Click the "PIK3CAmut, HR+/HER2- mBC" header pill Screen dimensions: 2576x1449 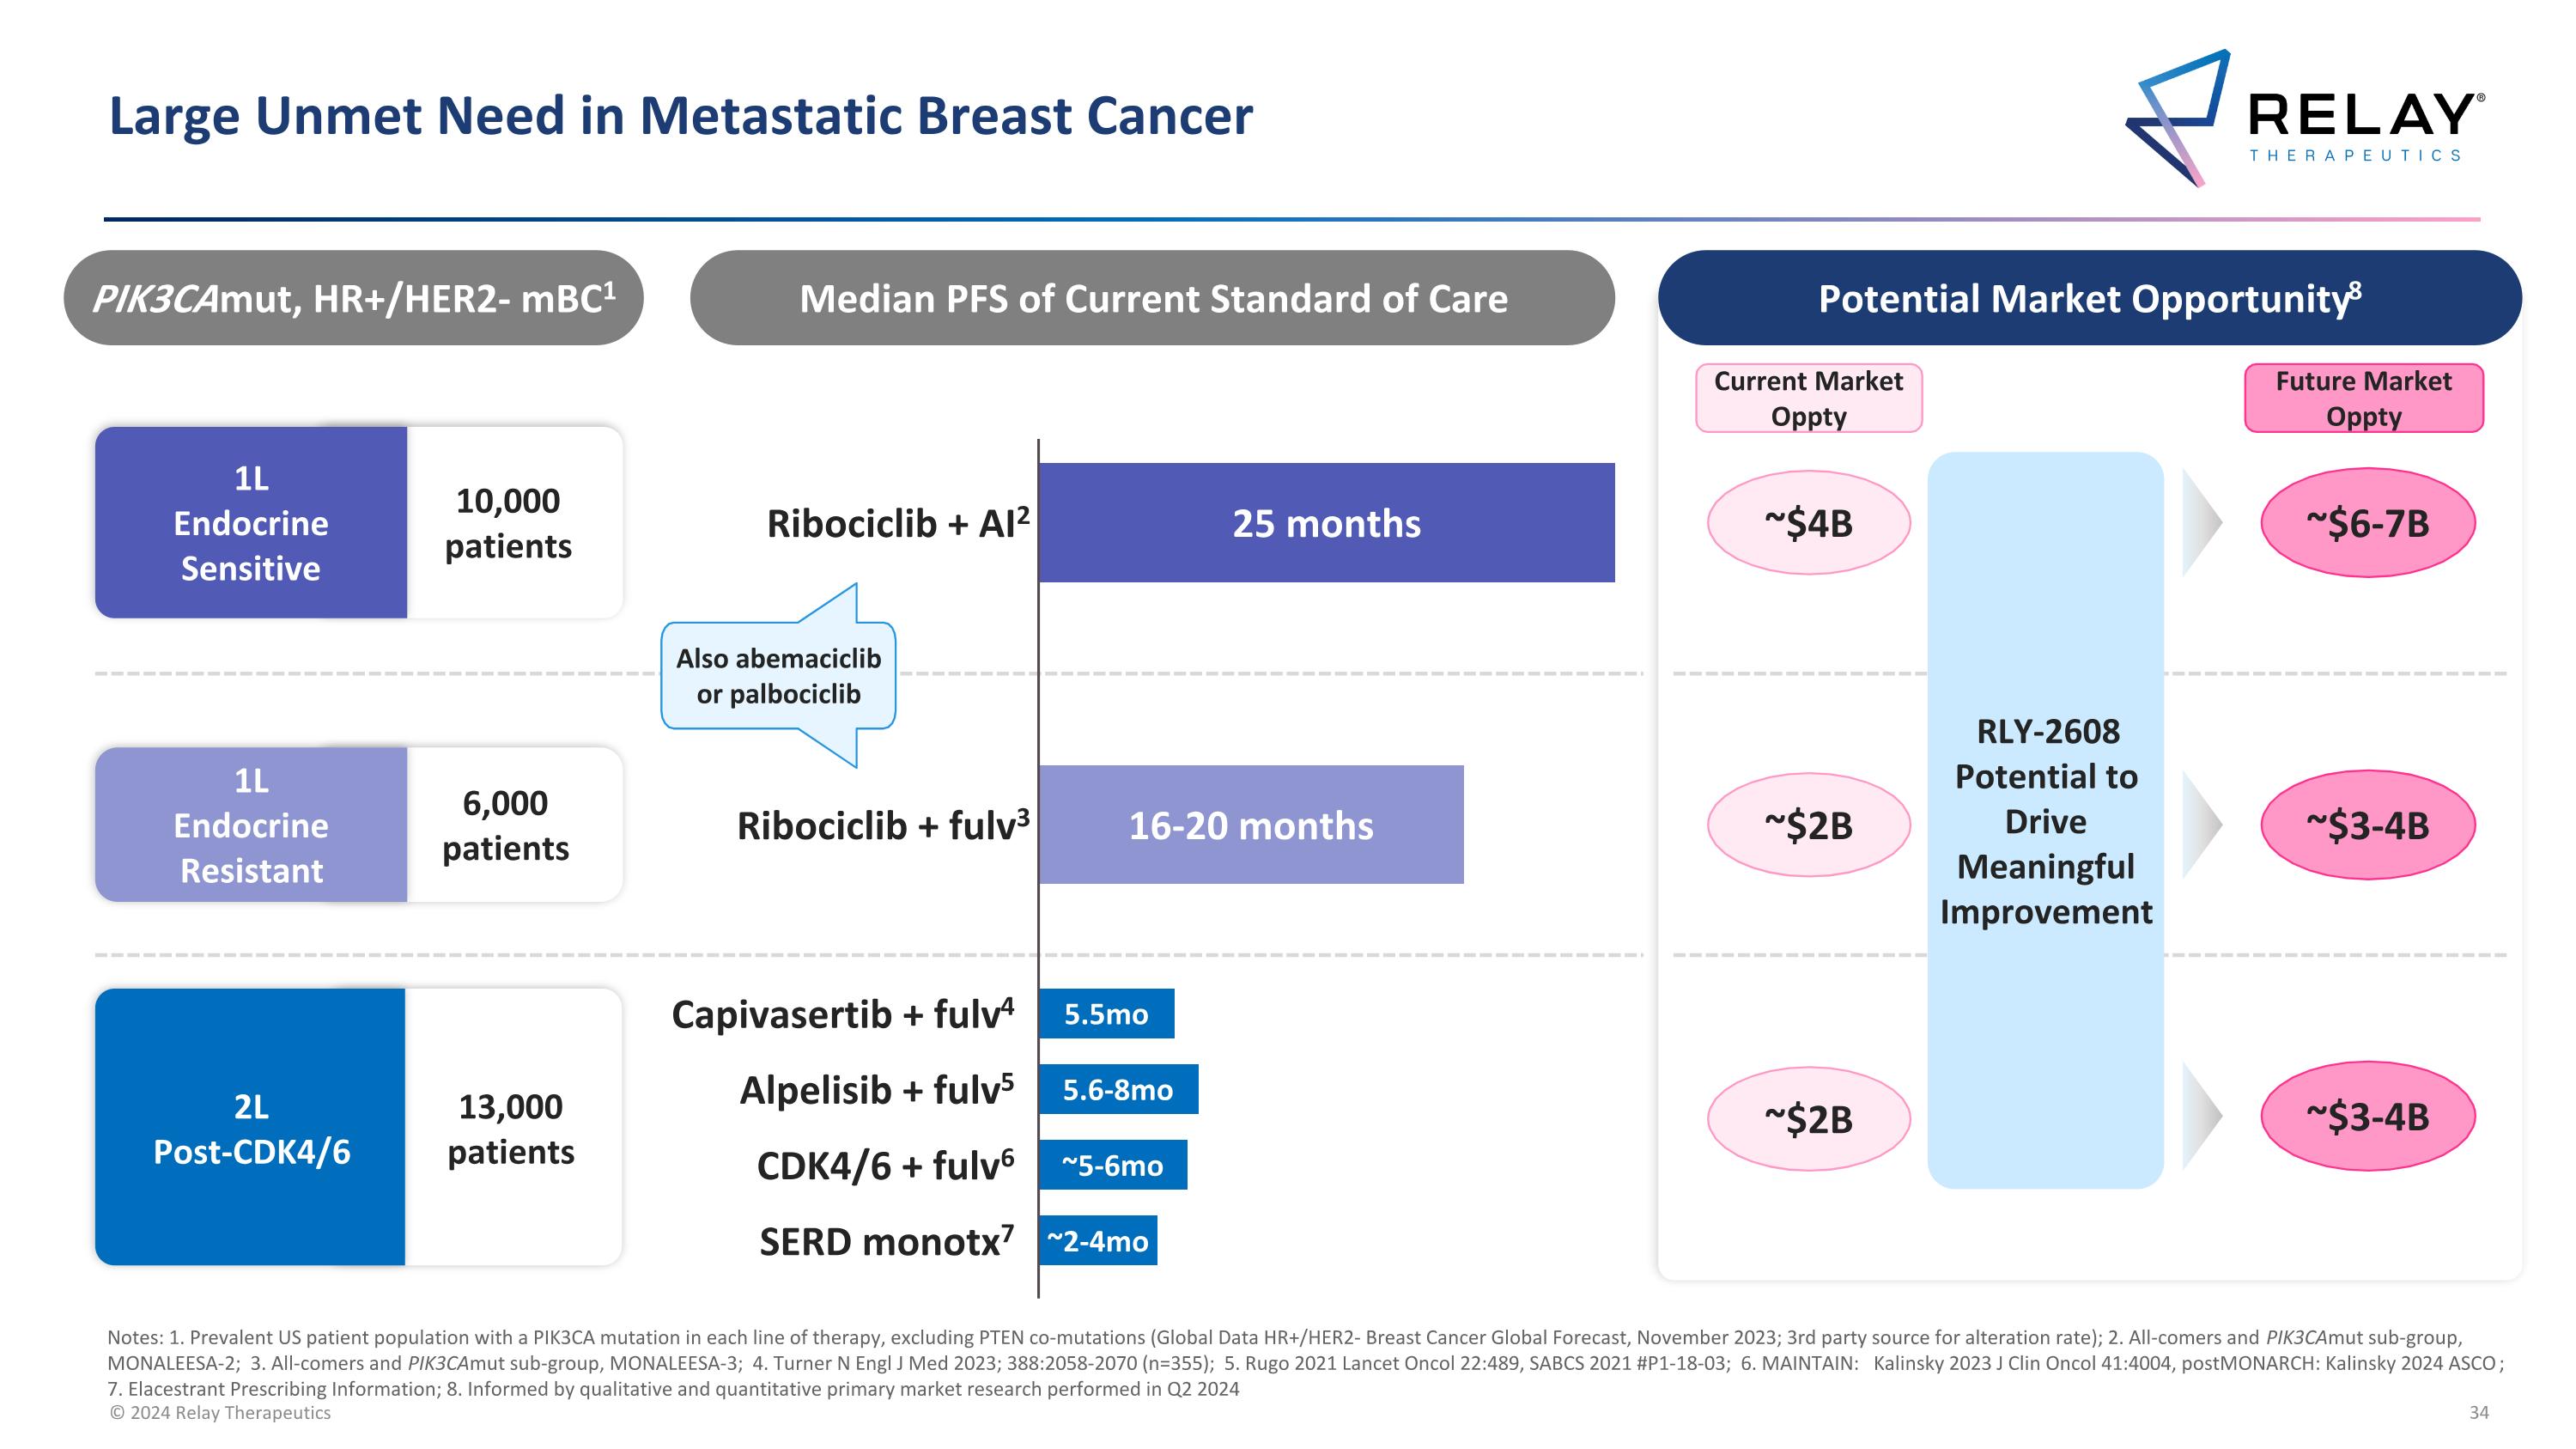coord(353,298)
